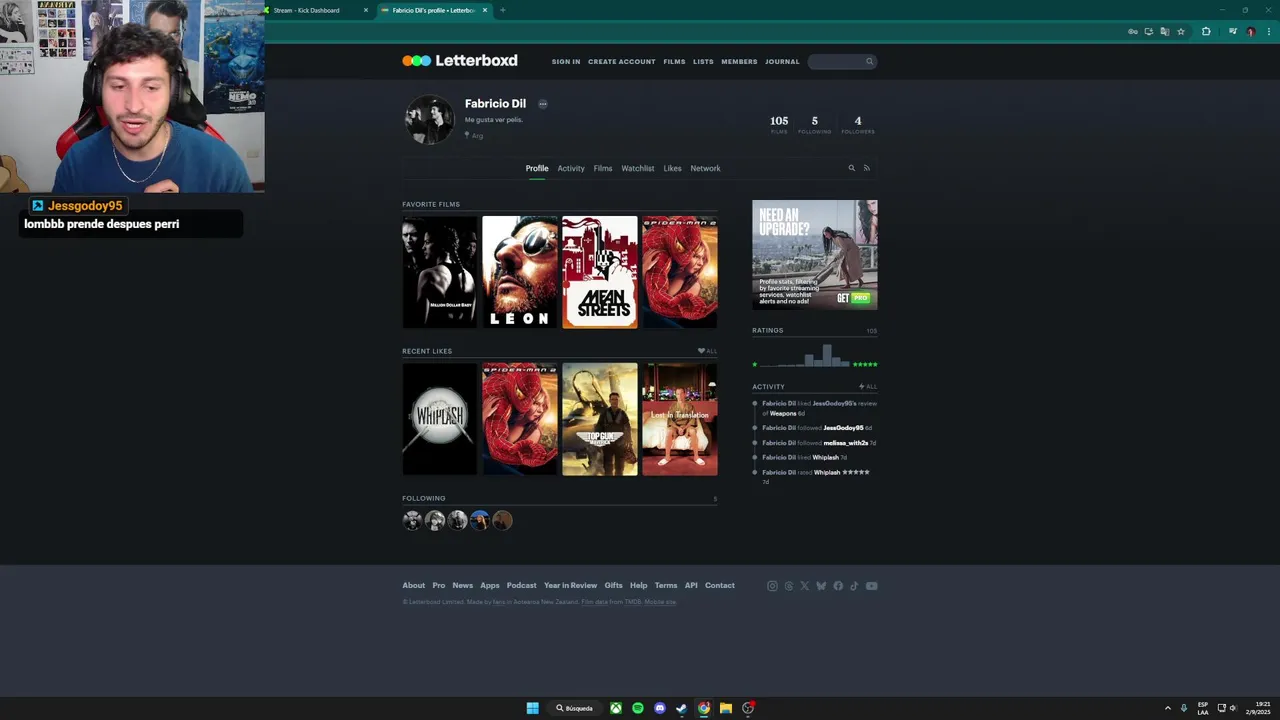1280x720 pixels.
Task: Close the Kick Dashboard browser tab
Action: [x=366, y=10]
